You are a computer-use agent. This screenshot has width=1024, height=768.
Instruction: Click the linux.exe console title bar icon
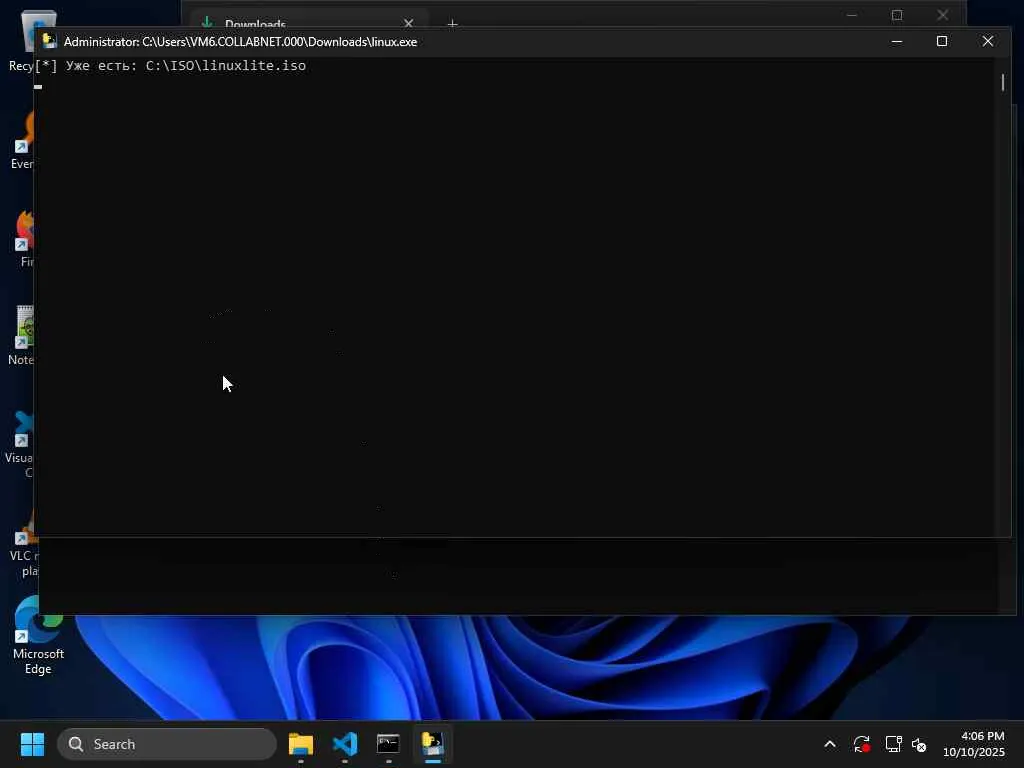(49, 41)
